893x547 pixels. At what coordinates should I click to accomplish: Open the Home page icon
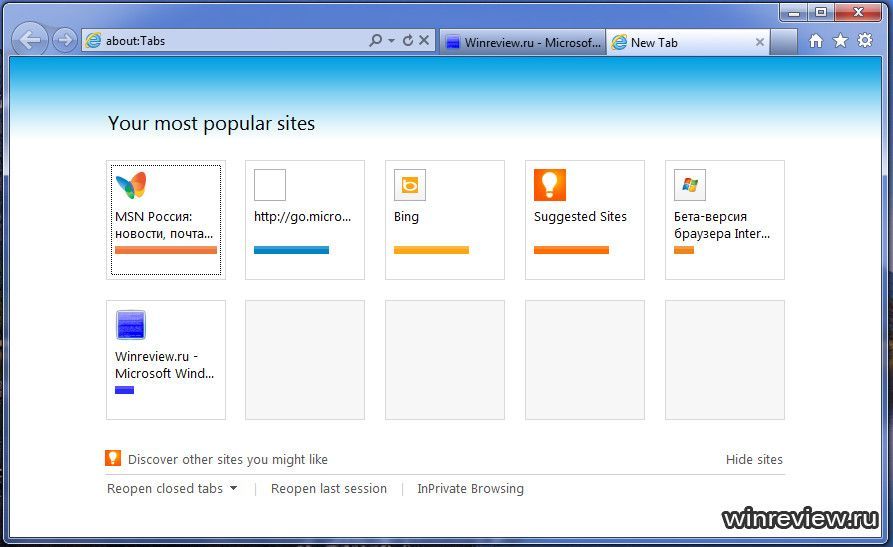pyautogui.click(x=816, y=41)
